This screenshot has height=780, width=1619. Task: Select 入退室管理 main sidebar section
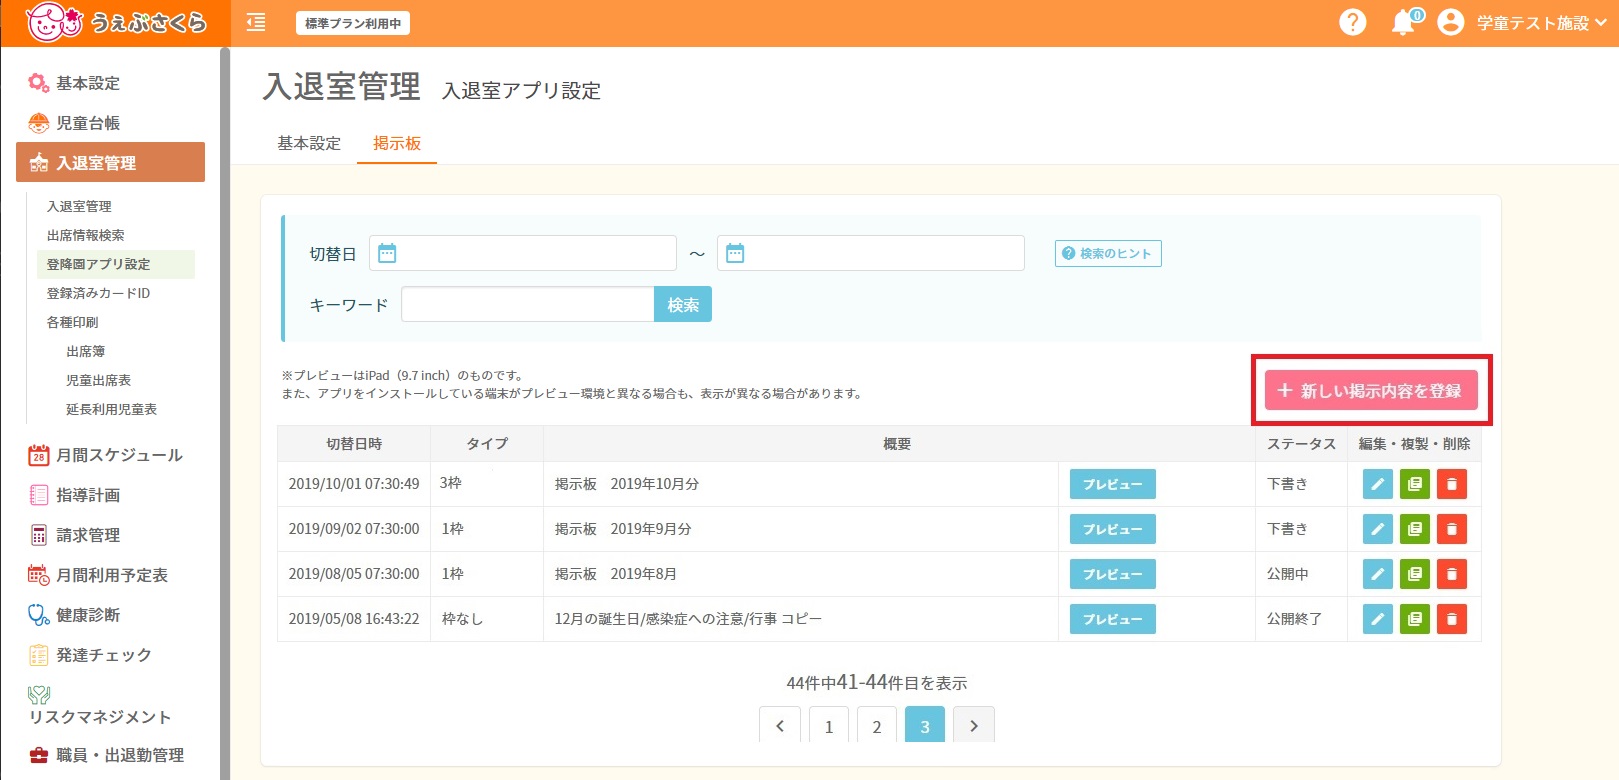click(110, 162)
